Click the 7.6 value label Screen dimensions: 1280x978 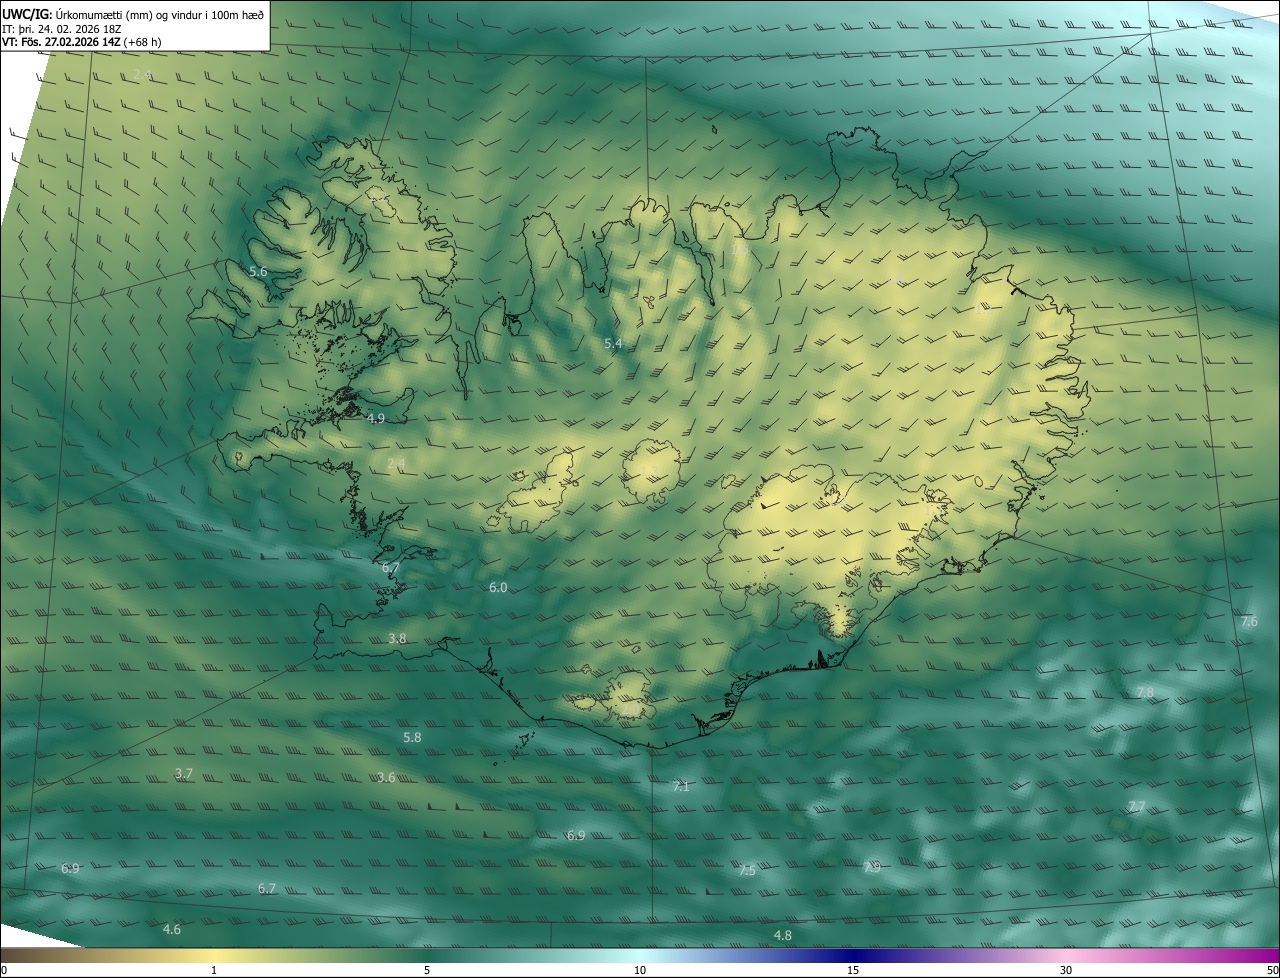coord(1249,622)
